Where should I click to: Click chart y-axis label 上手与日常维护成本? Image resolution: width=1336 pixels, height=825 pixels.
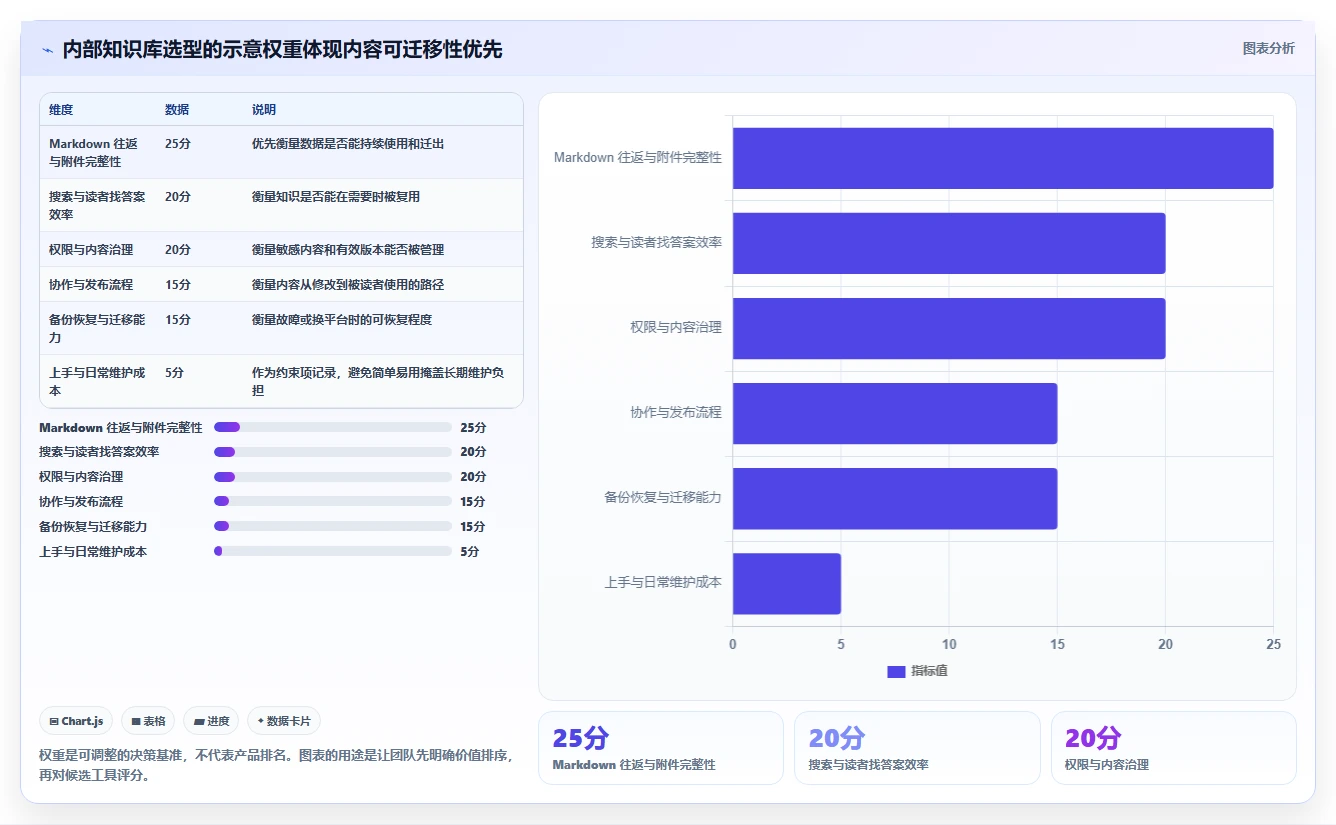[x=663, y=582]
